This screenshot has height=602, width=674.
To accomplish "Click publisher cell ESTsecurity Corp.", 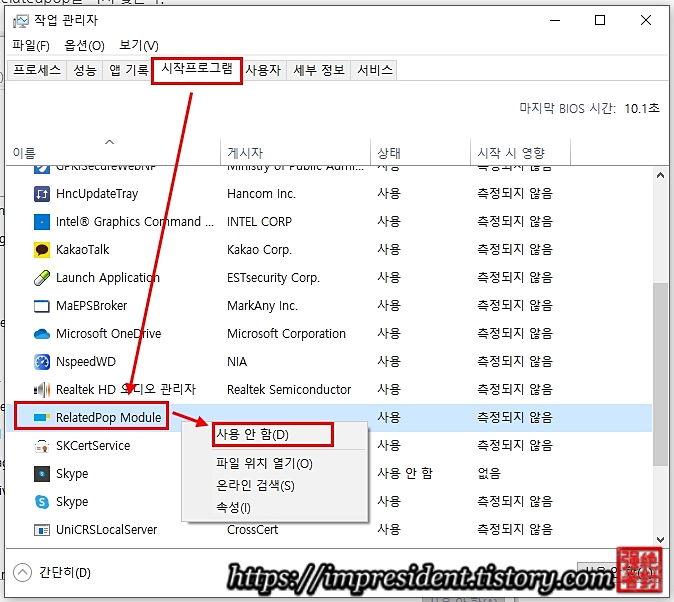I will [273, 278].
